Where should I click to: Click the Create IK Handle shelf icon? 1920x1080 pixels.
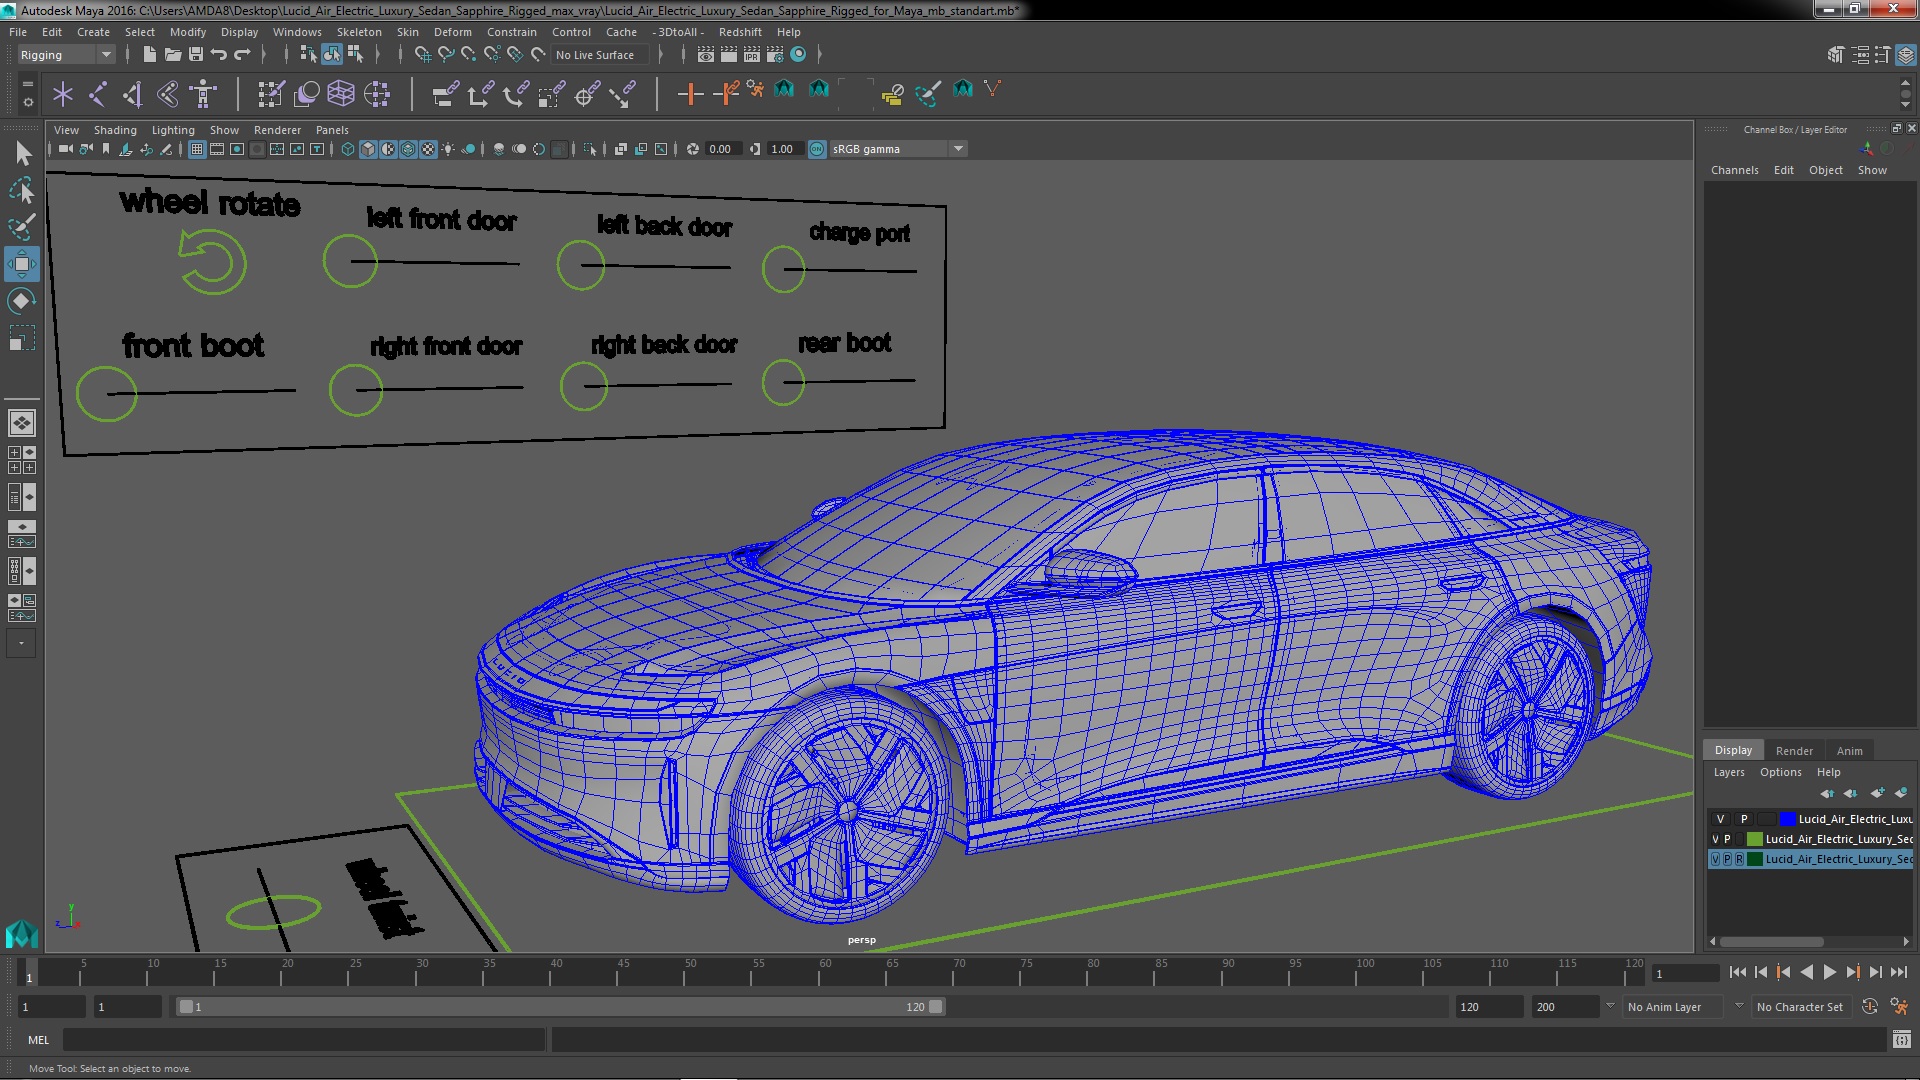pos(133,94)
